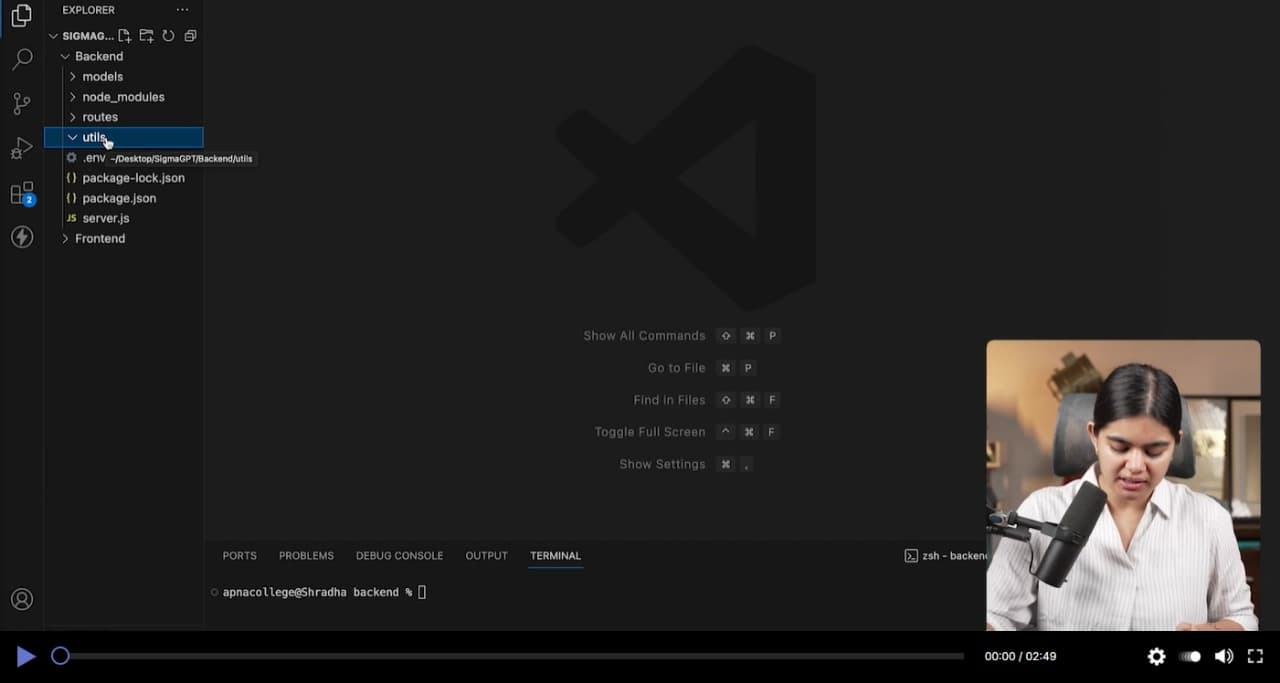Image resolution: width=1280 pixels, height=683 pixels.
Task: Collapse all folders in Explorer
Action: tap(190, 36)
